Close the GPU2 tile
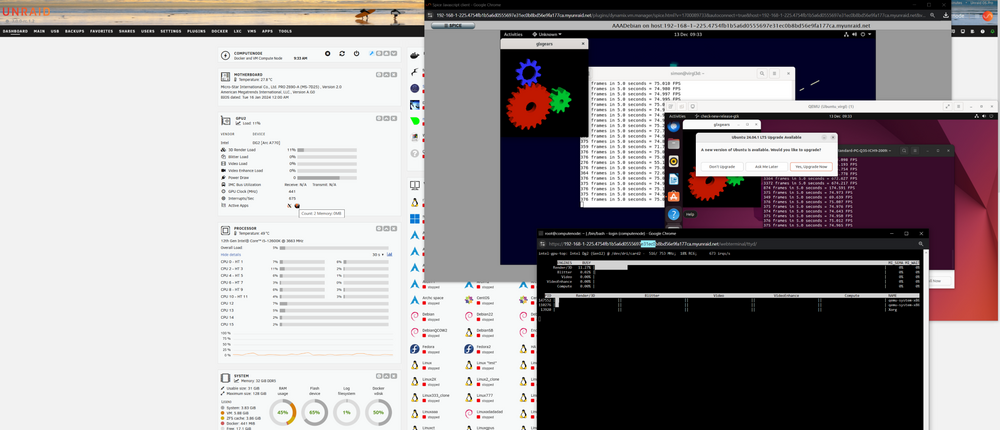 [x=394, y=118]
